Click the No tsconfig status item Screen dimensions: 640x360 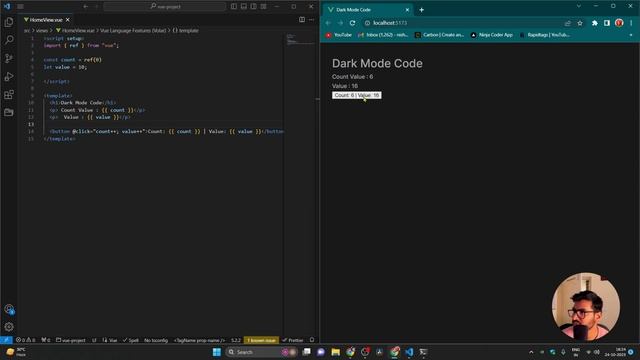click(x=156, y=340)
